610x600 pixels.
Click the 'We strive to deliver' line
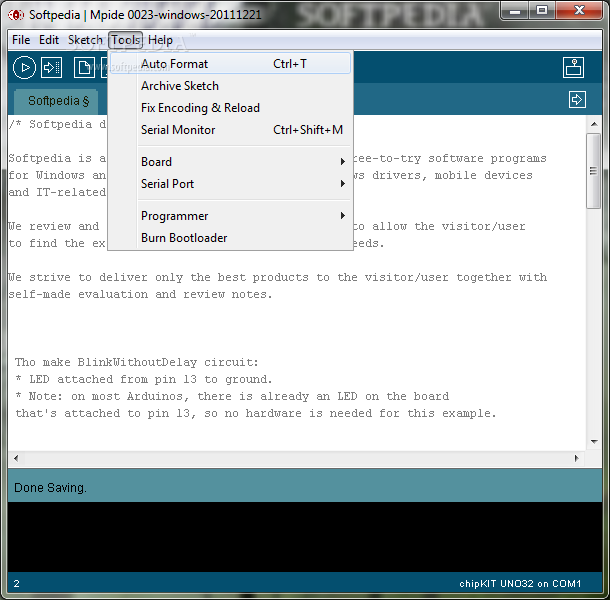(x=278, y=277)
